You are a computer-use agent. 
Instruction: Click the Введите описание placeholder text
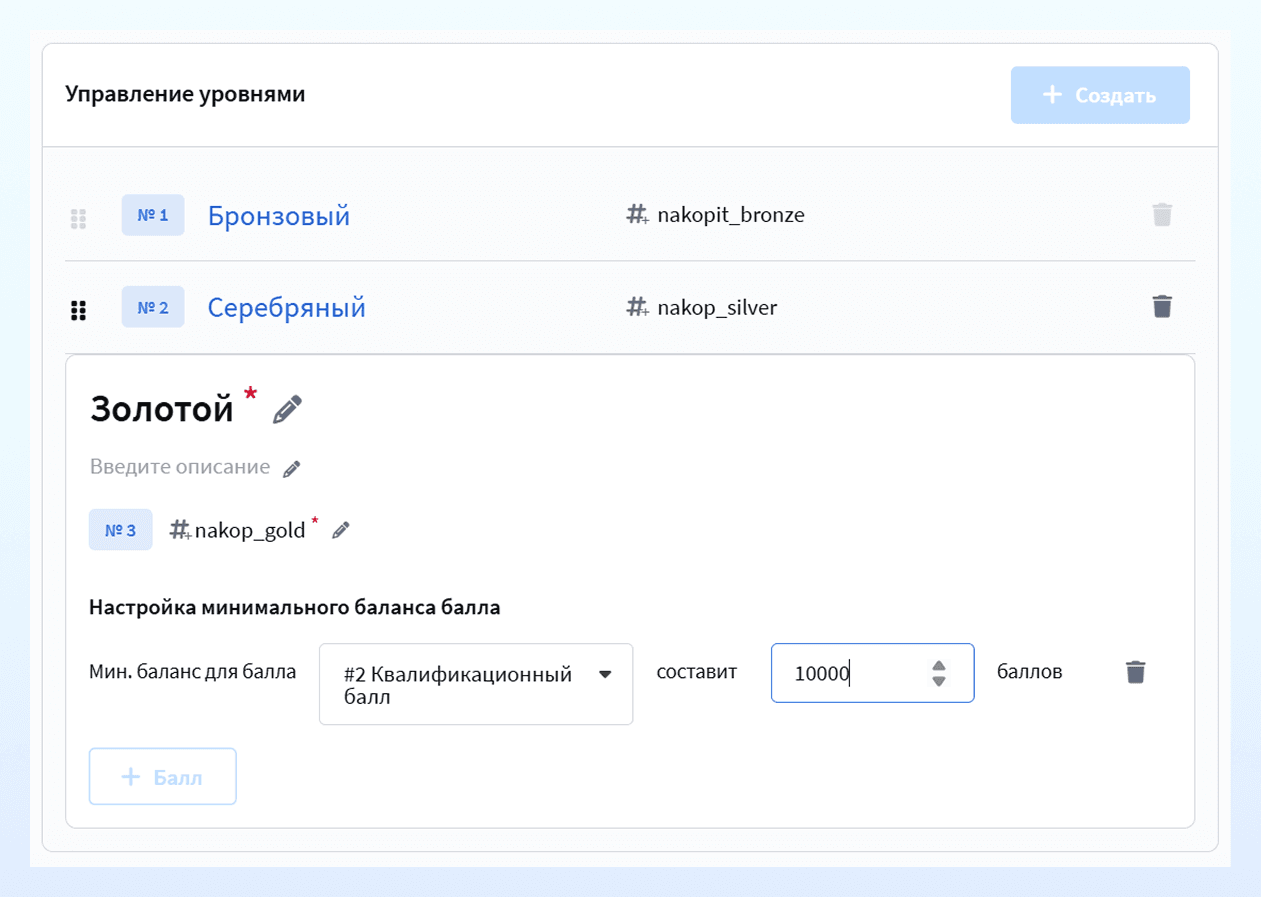tap(180, 467)
